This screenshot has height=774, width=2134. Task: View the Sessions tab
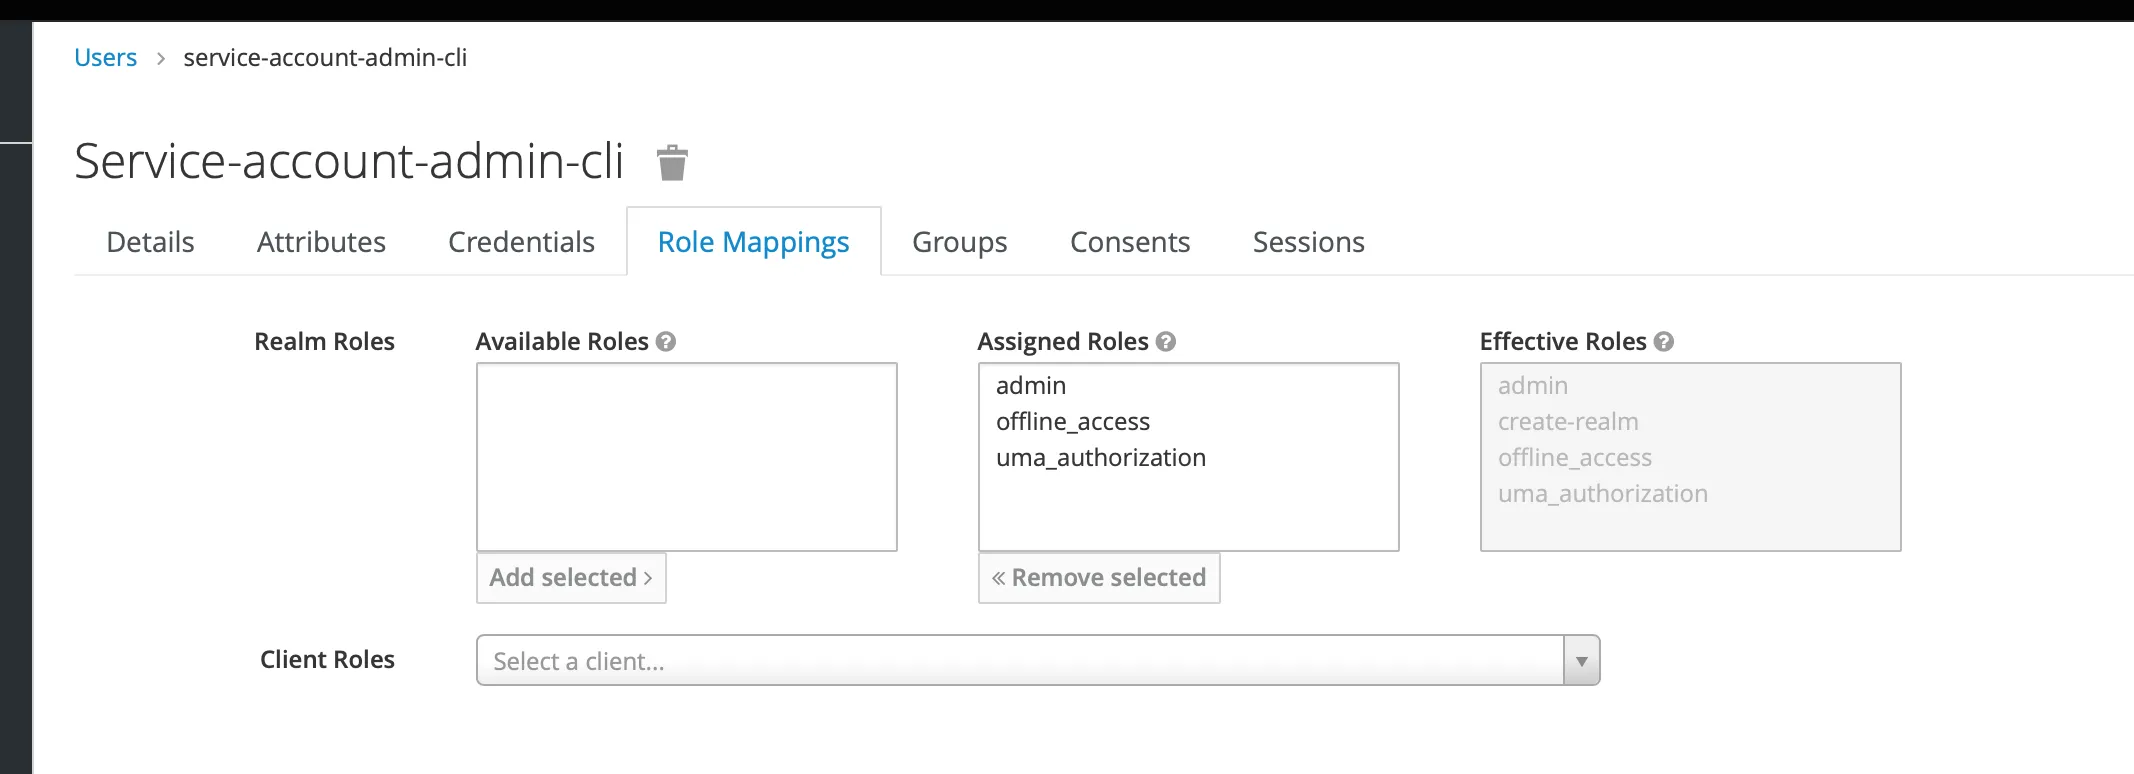[1308, 242]
